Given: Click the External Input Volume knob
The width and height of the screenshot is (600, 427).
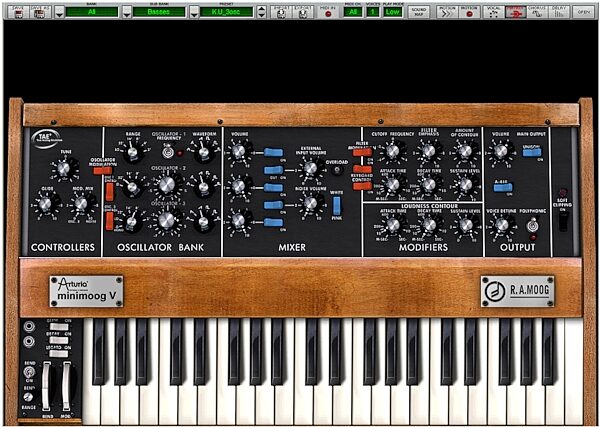Looking at the screenshot, I should point(310,168).
